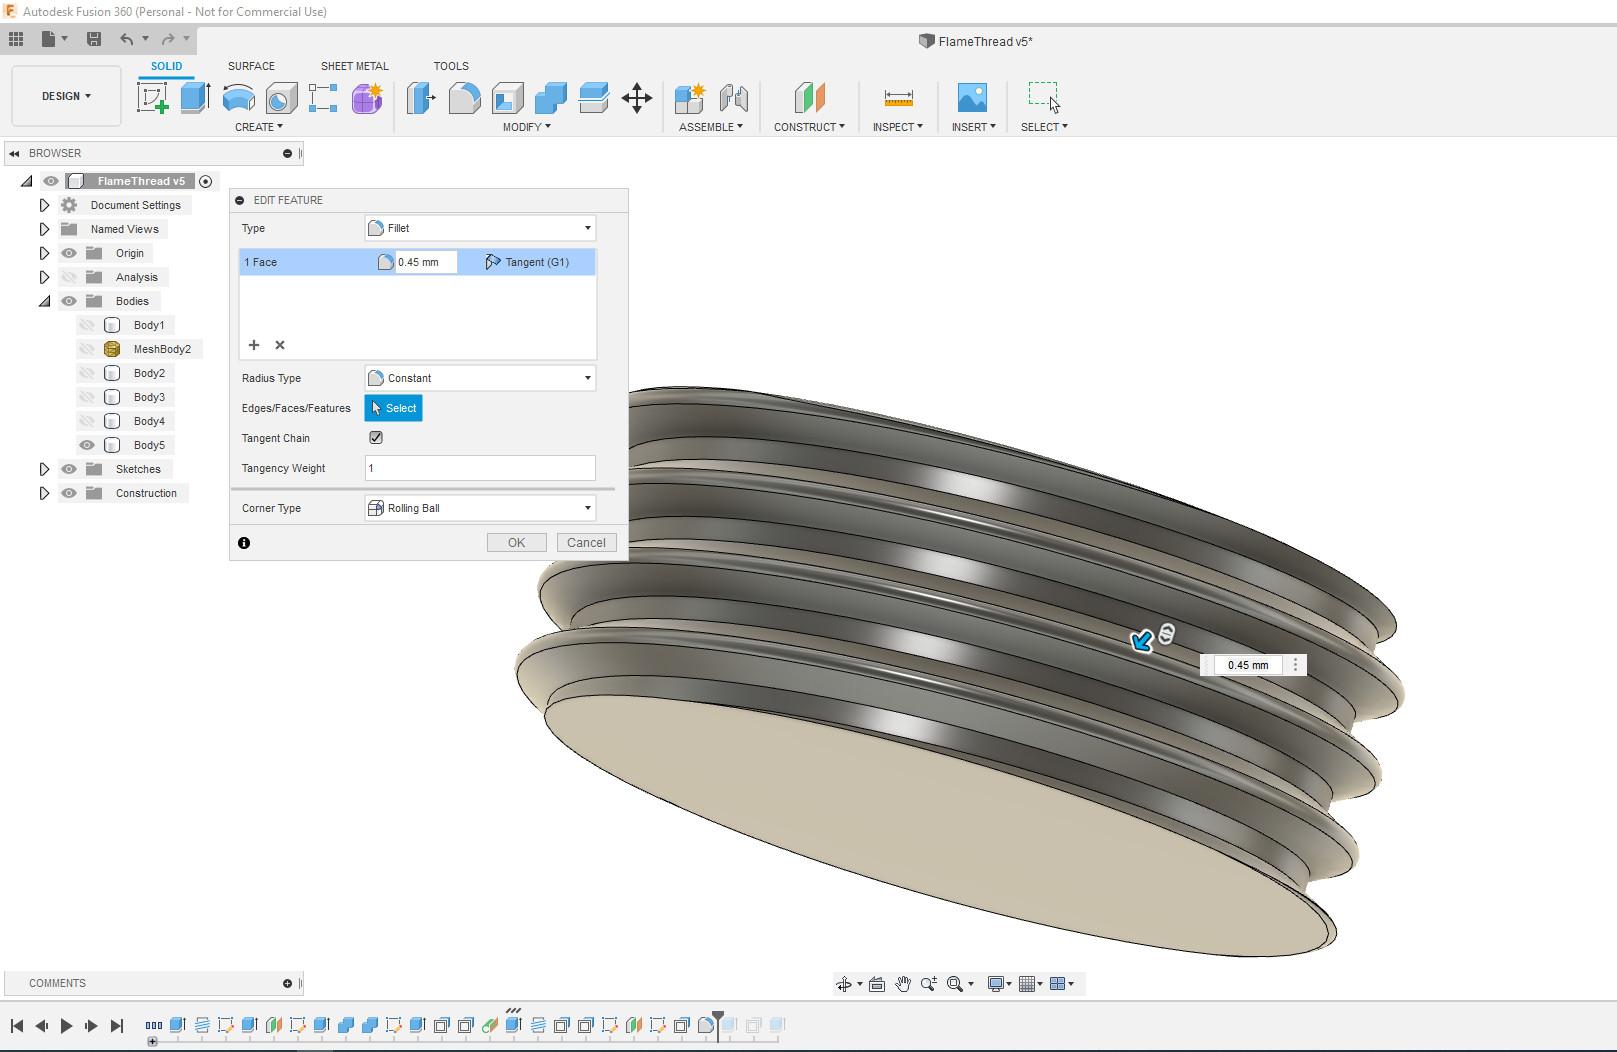Open the dialog info icon
1617x1052 pixels.
(244, 543)
